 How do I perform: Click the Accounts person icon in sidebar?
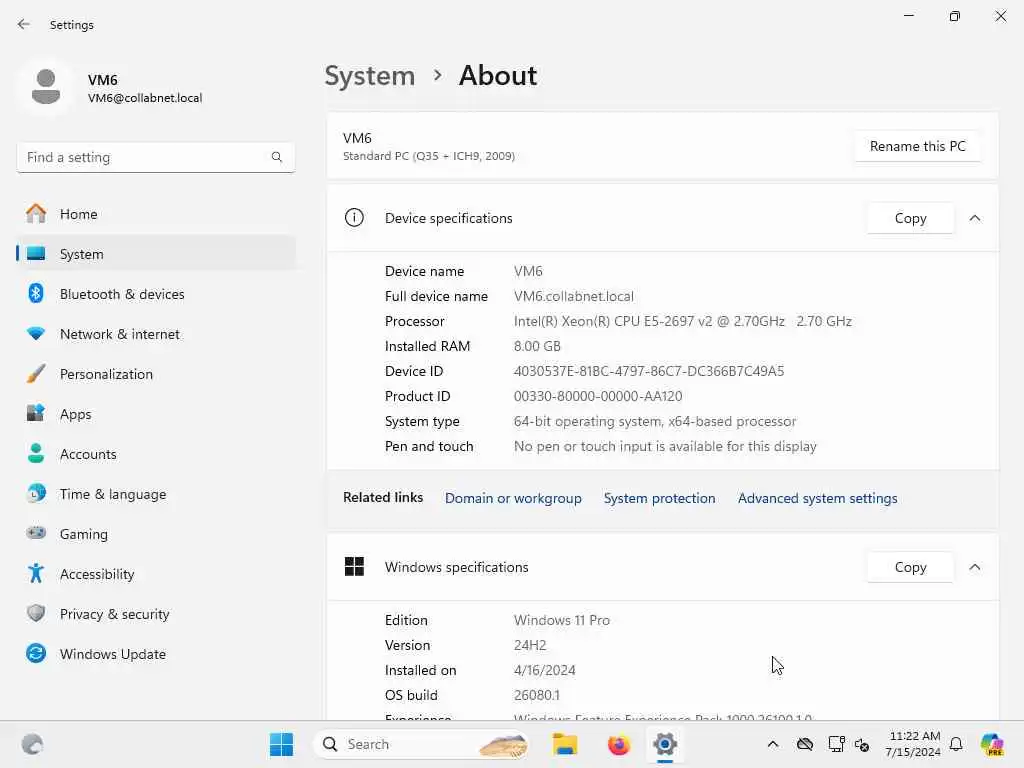pos(36,453)
